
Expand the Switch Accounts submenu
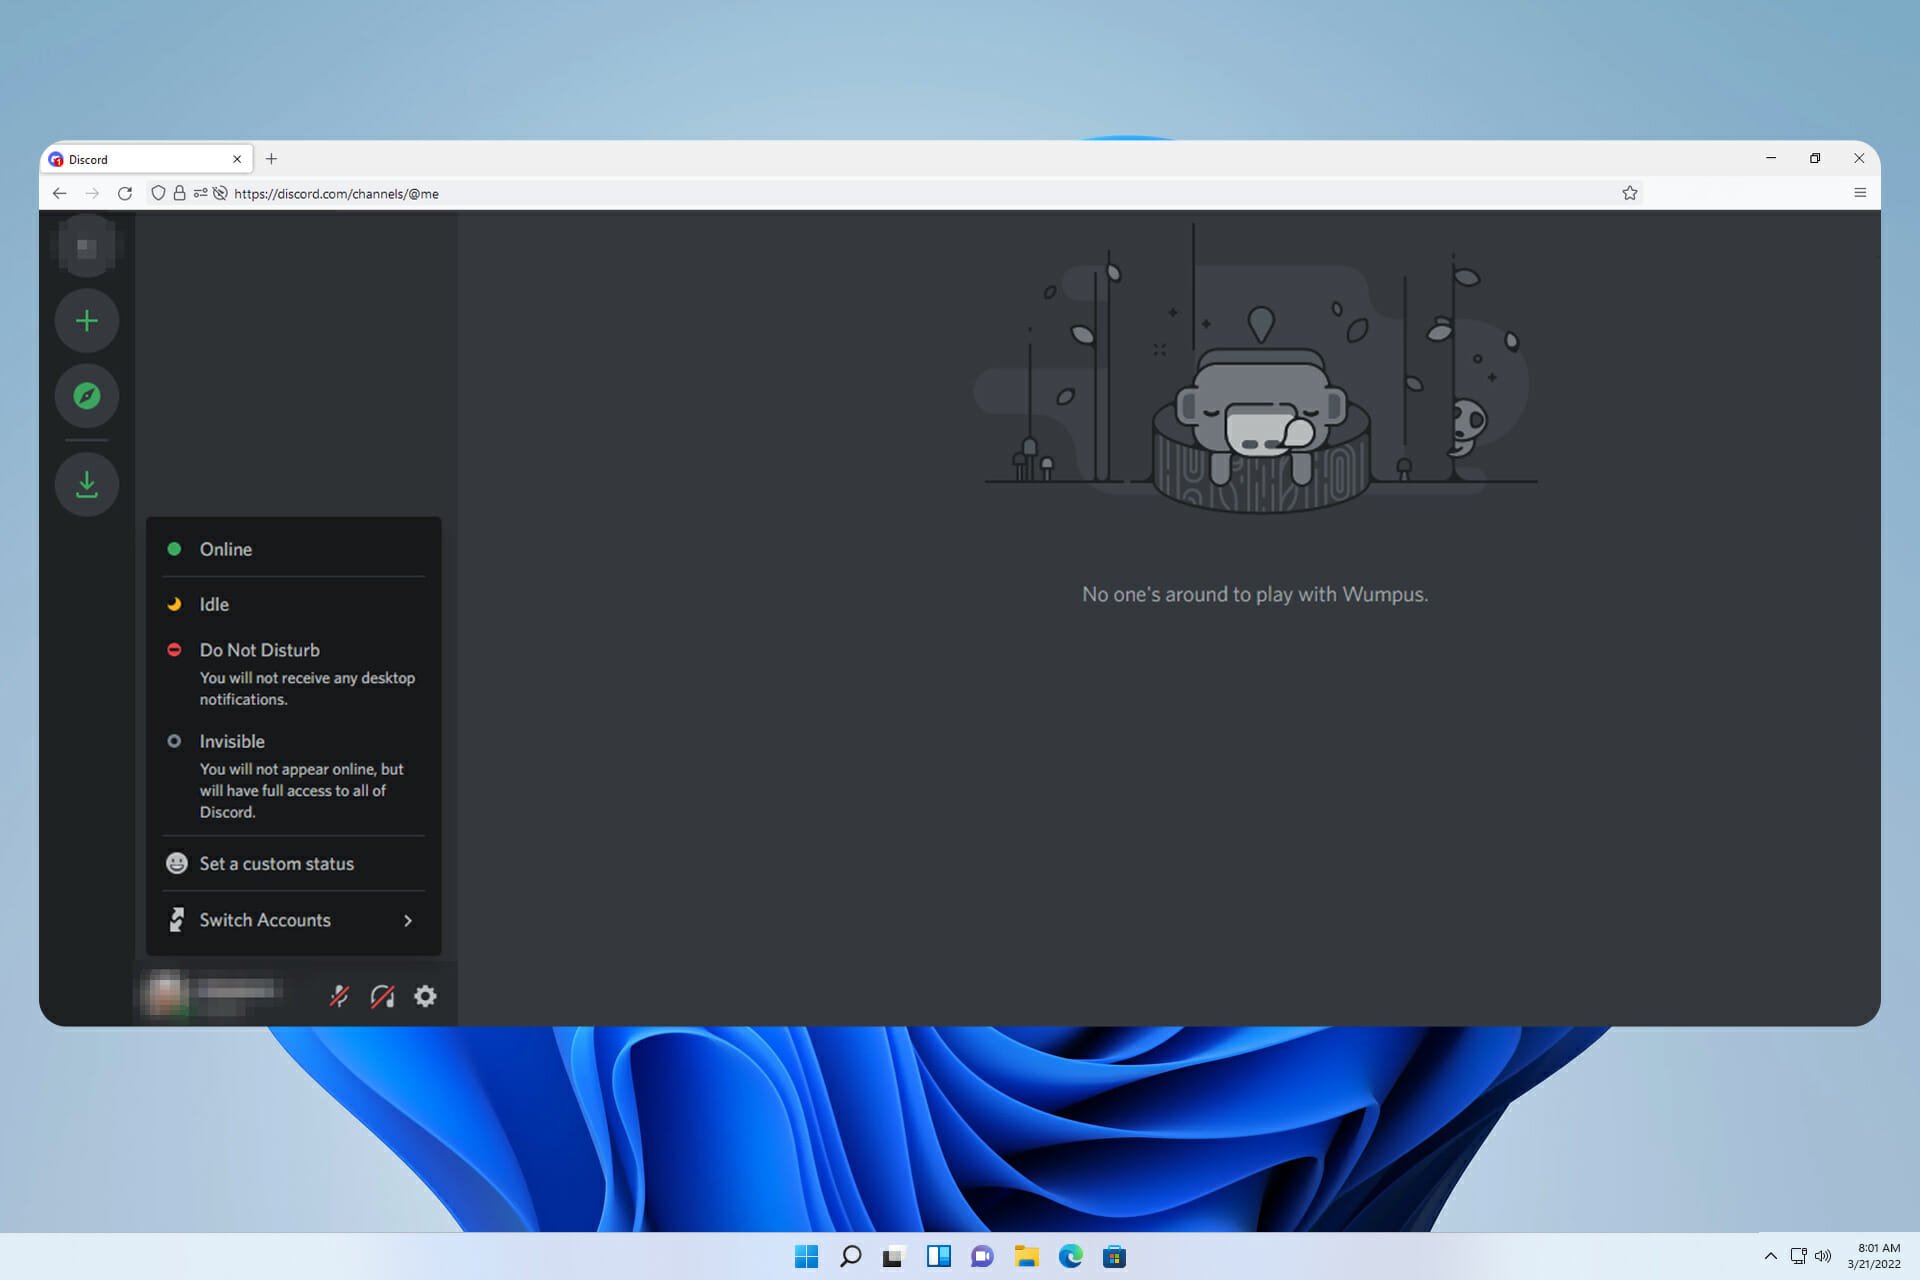[x=293, y=920]
